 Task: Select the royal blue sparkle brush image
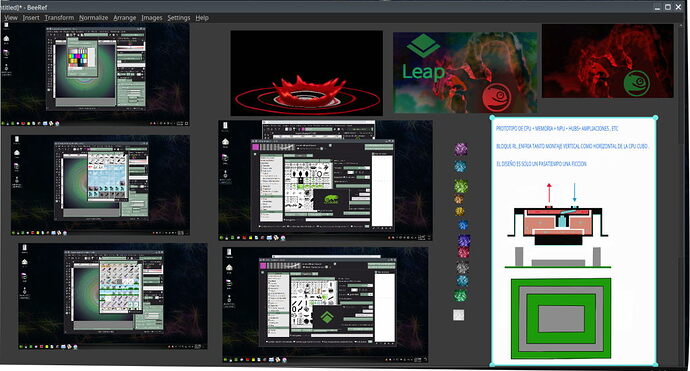pyautogui.click(x=463, y=225)
